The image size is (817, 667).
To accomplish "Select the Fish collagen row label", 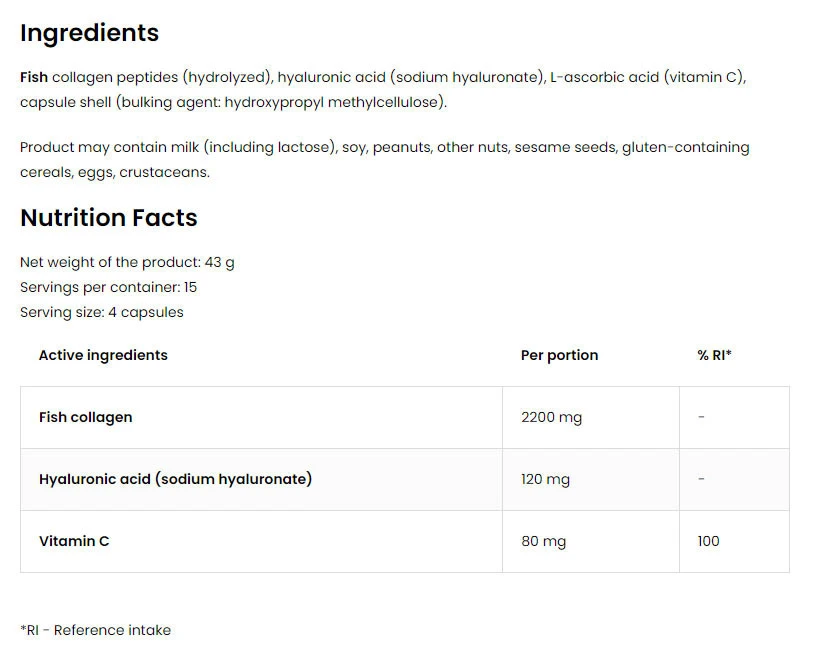I will [x=85, y=417].
